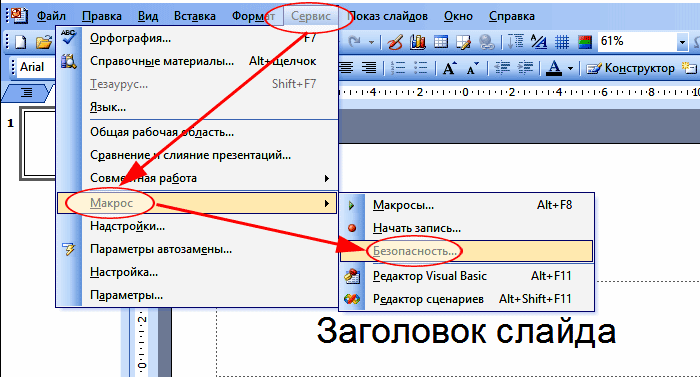Click the Insert Table toolbar icon
This screenshot has height=377, width=700.
(441, 42)
